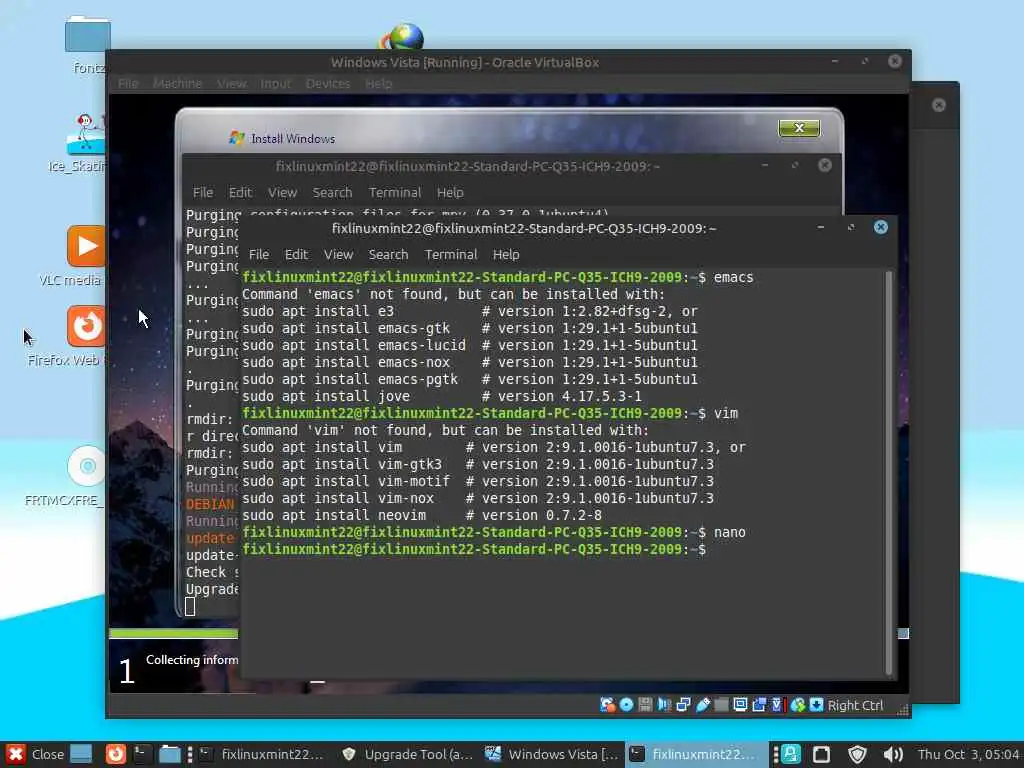The height and width of the screenshot is (768, 1024).
Task: Open Terminal menu in front terminal
Action: click(x=451, y=255)
